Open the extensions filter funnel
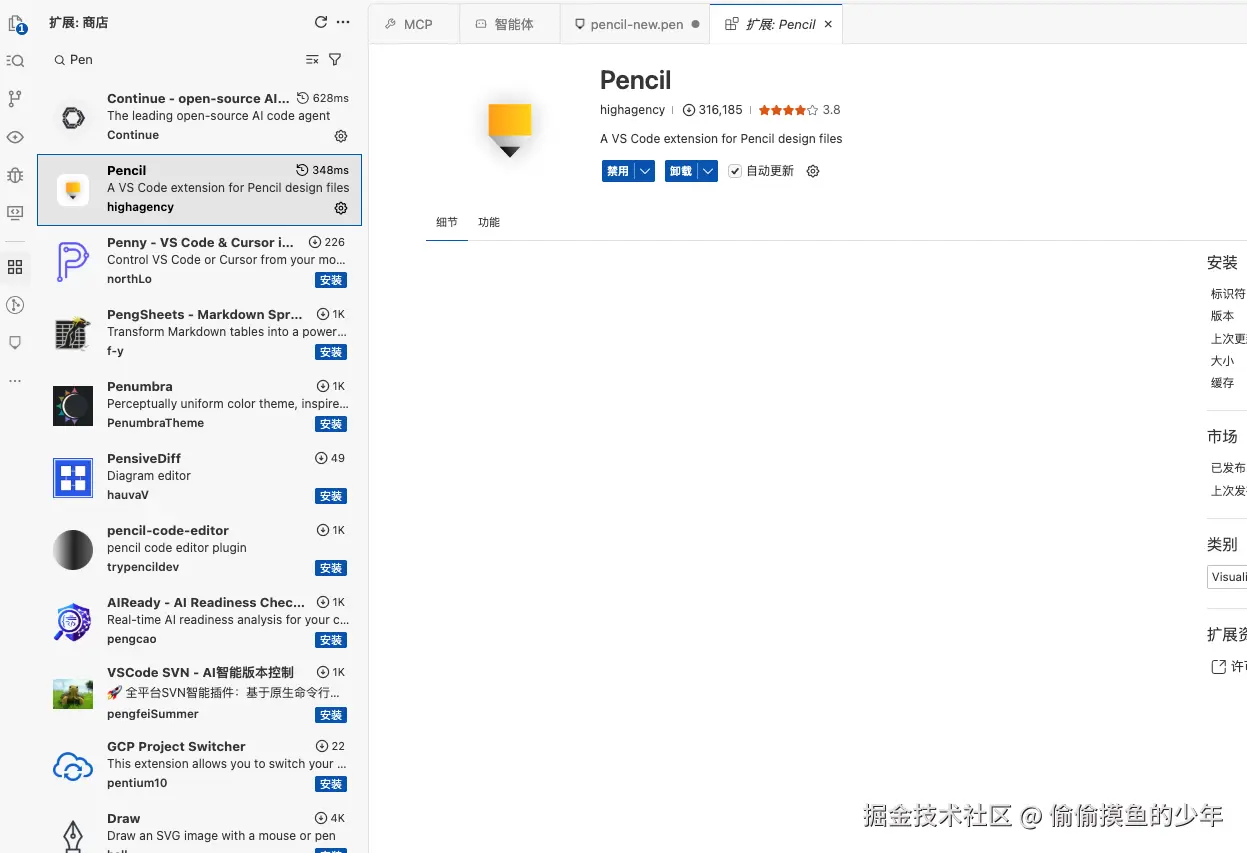Viewport: 1247px width, 853px height. pos(335,60)
